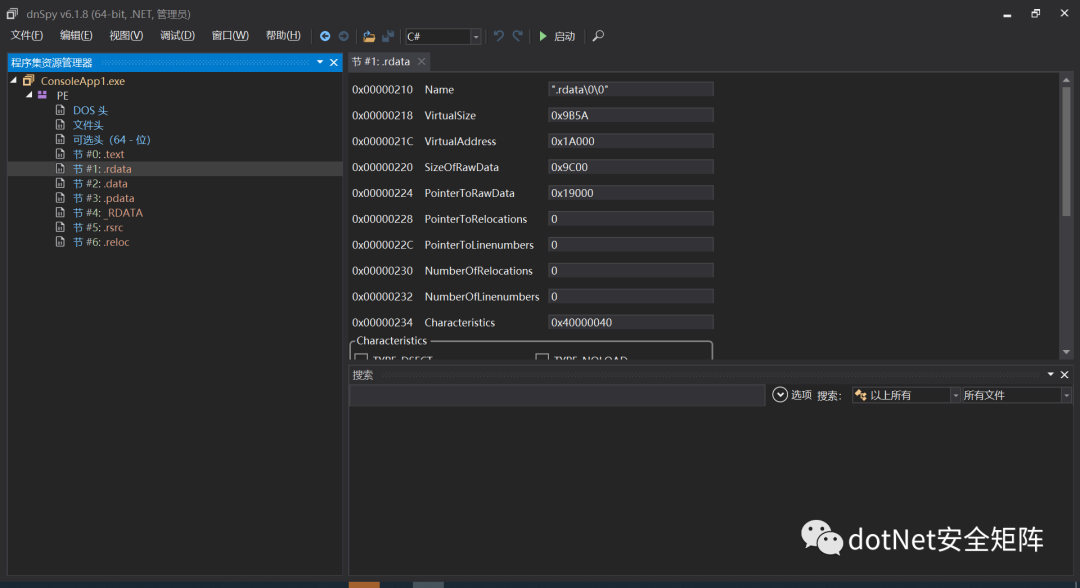Close the search panel
This screenshot has width=1080, height=588.
[x=1065, y=374]
